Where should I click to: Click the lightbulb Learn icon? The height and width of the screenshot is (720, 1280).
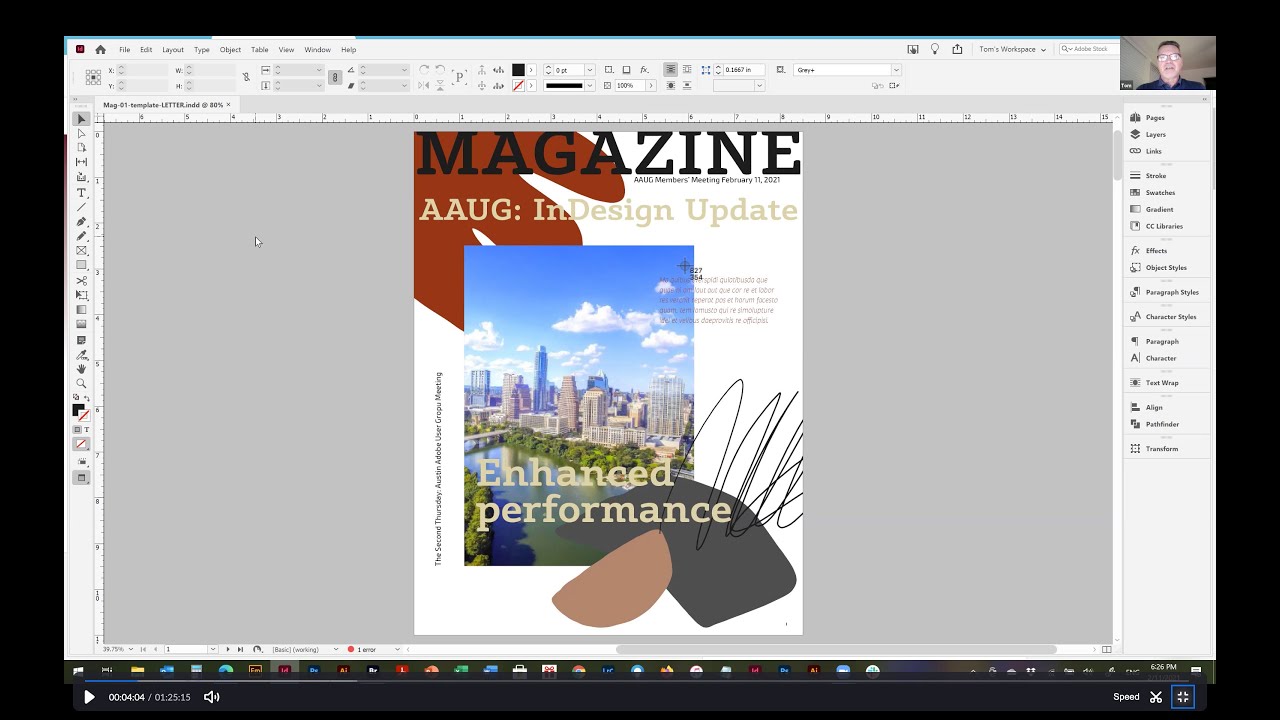tap(935, 49)
